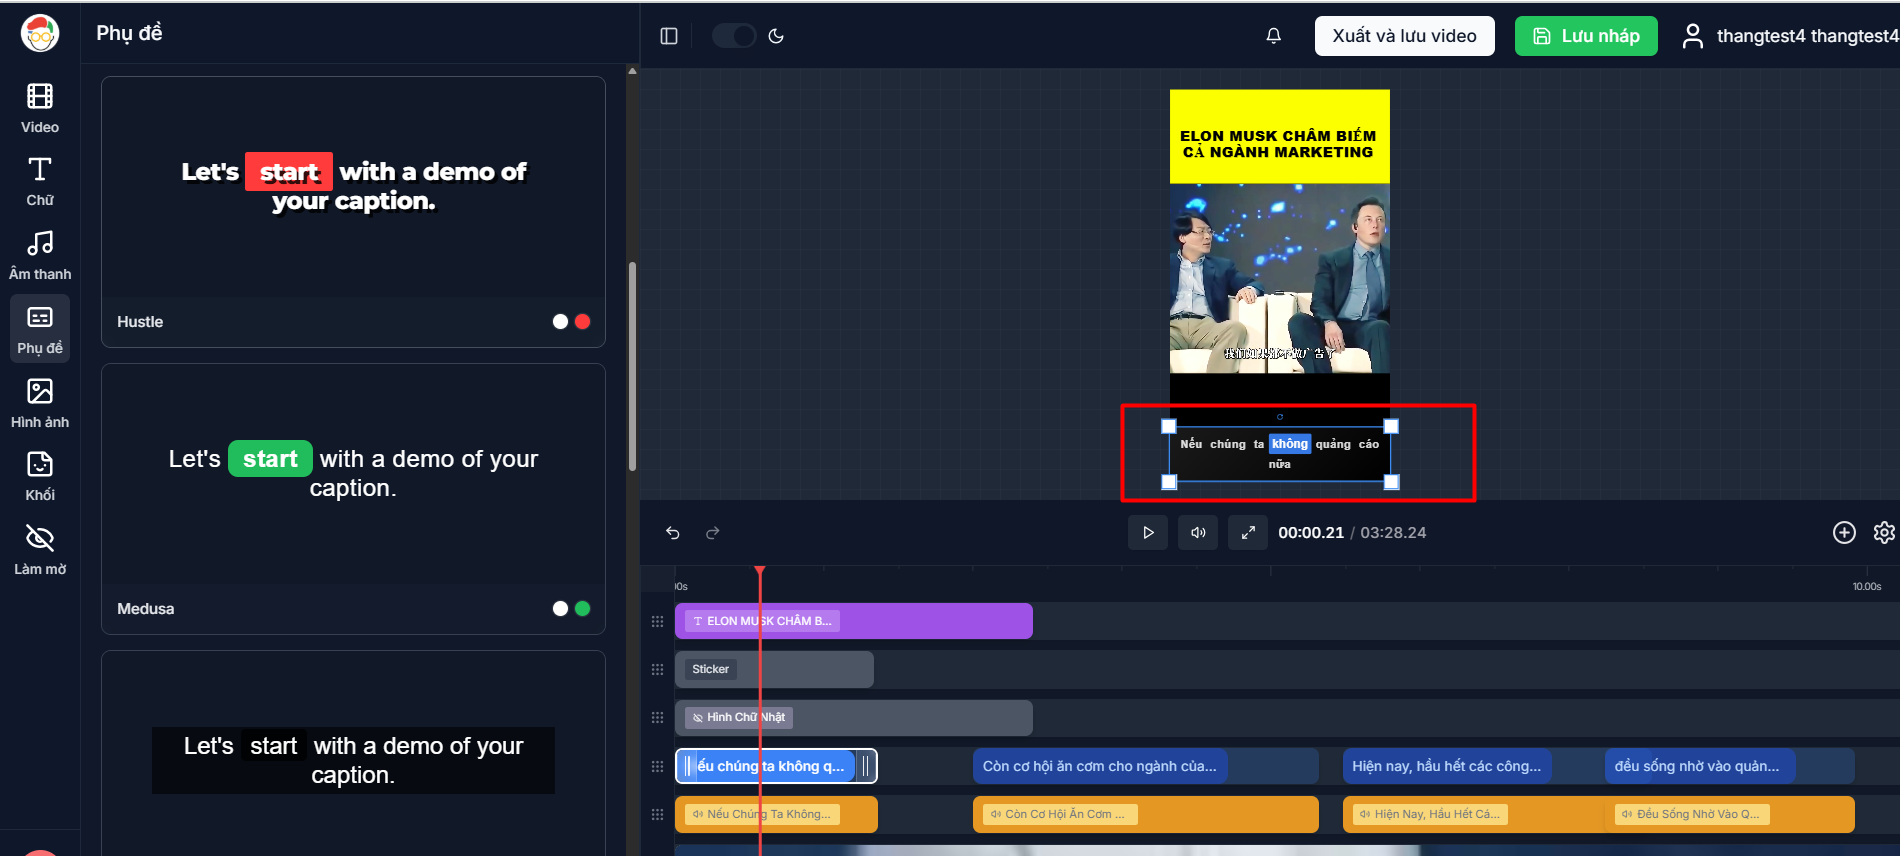
Task: Select the Phụ đề subtitle tab
Action: (40, 329)
